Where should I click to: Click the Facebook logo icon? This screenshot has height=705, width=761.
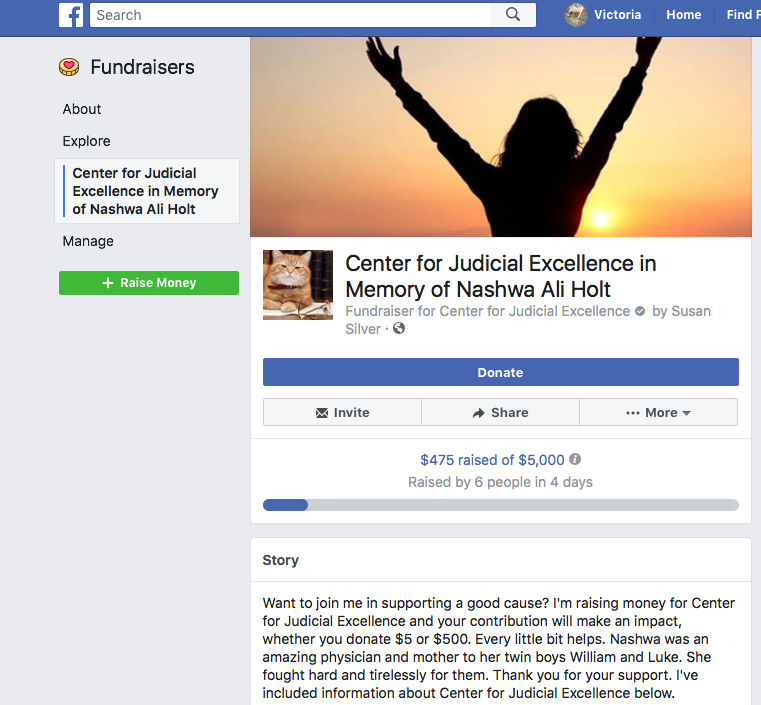point(71,15)
